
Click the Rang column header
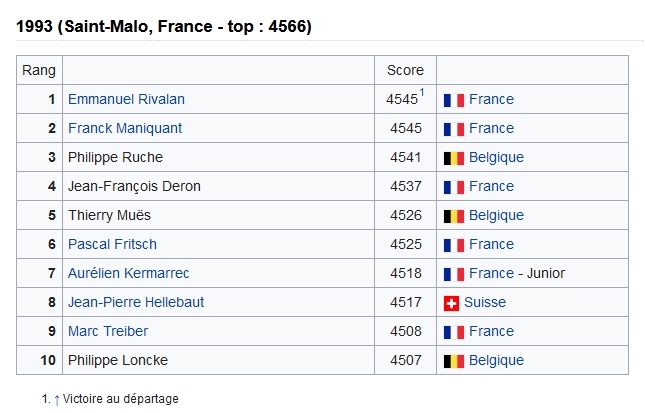[39, 71]
